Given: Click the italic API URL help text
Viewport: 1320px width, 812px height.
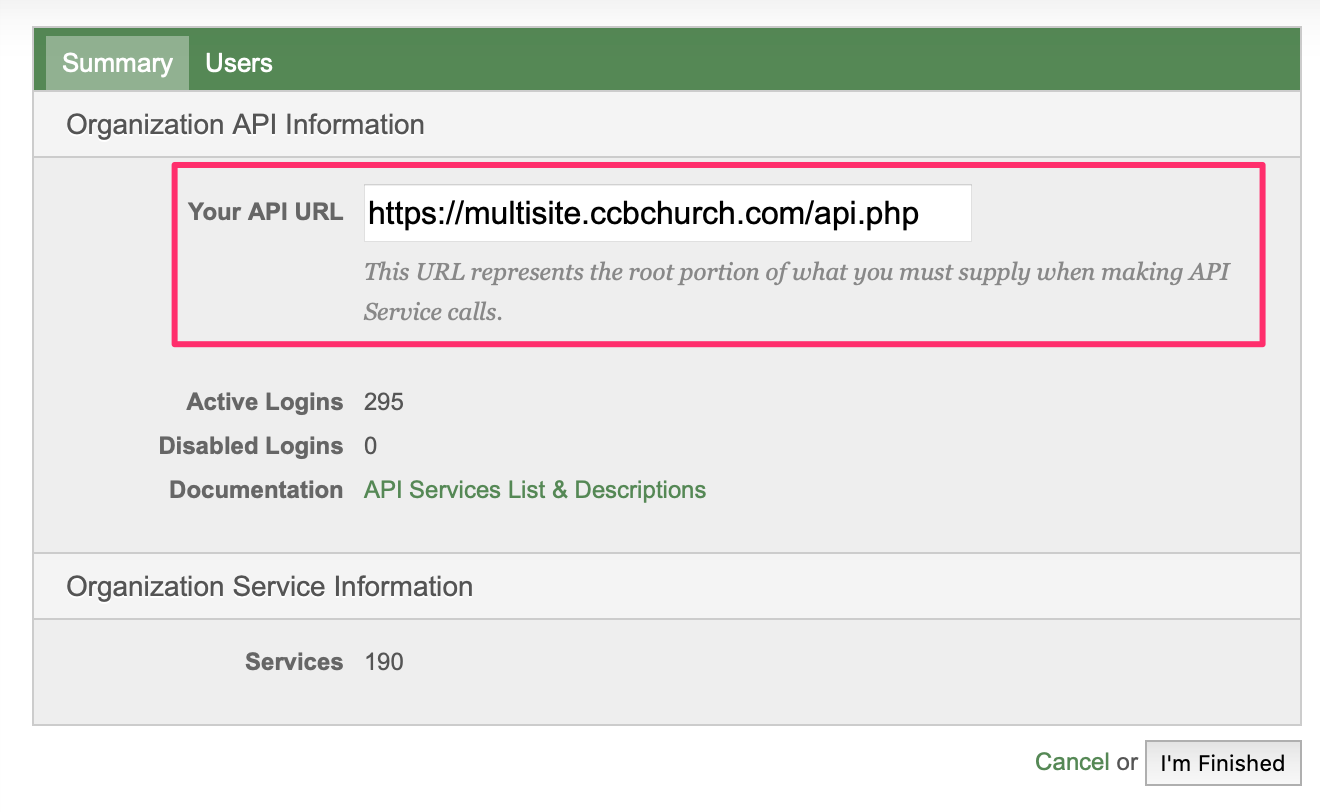Looking at the screenshot, I should (797, 291).
